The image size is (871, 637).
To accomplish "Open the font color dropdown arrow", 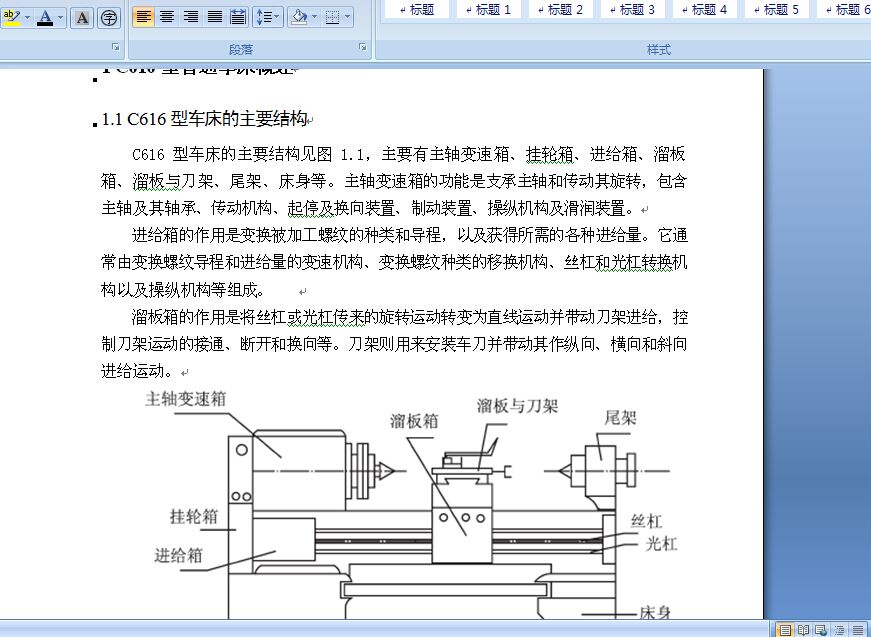I will (61, 18).
